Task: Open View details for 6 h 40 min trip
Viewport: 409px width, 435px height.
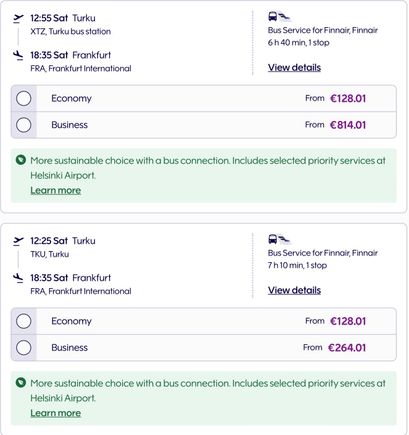Action: pos(294,68)
